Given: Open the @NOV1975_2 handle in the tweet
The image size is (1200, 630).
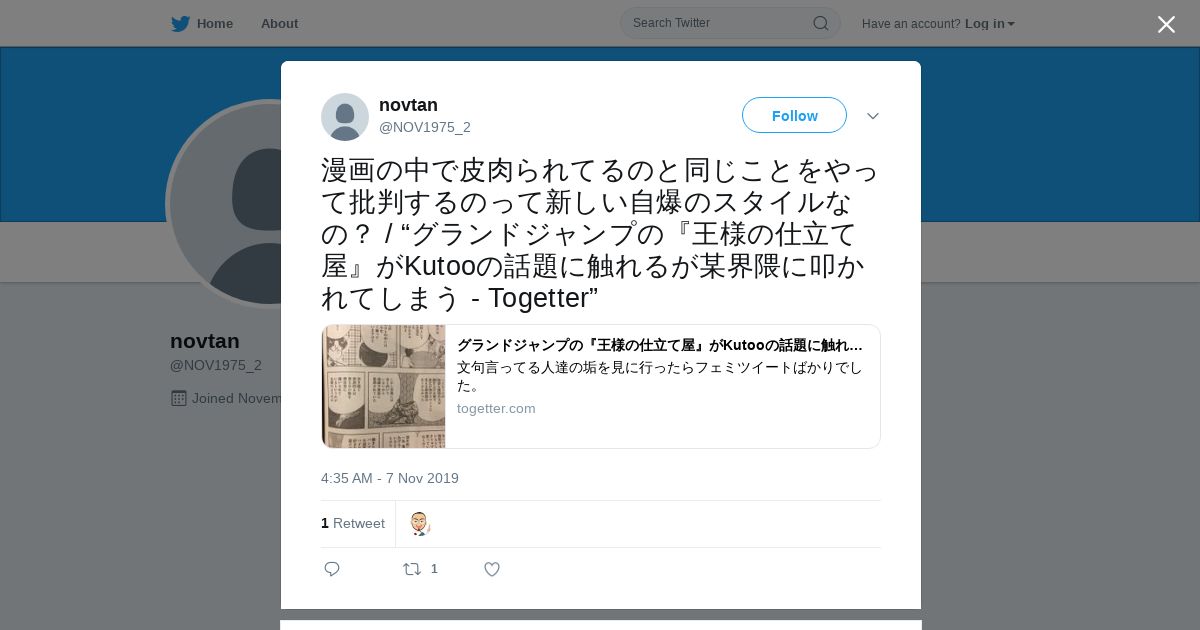Looking at the screenshot, I should pyautogui.click(x=425, y=127).
